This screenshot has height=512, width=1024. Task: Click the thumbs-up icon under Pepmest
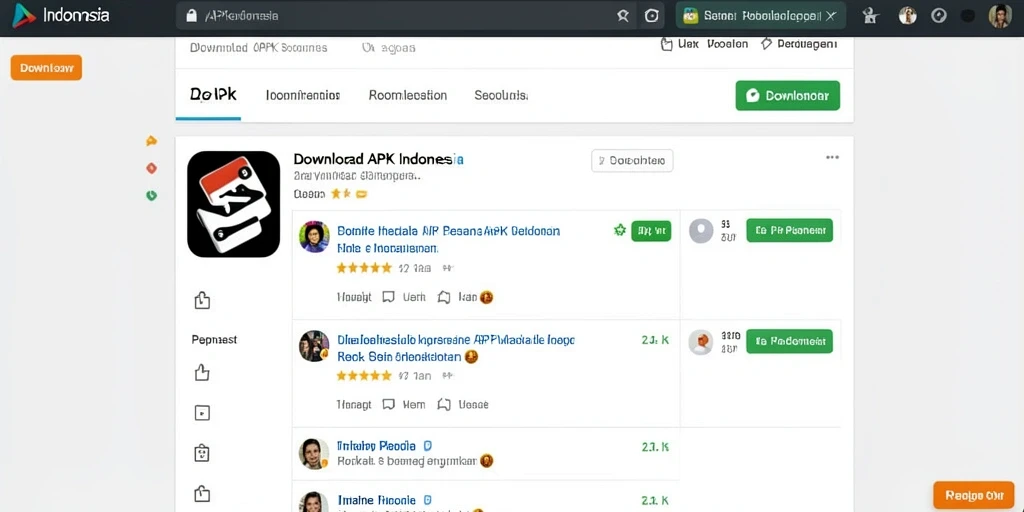pyautogui.click(x=202, y=372)
